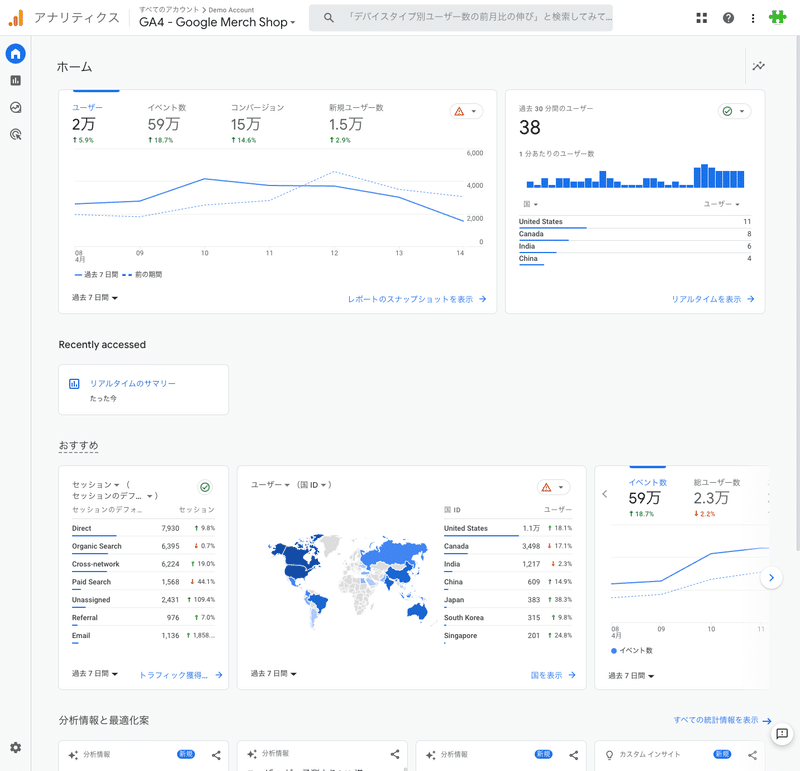Screen dimensions: 800x771
Task: Expand the 国 dimension dropdown in realtime card
Action: [x=531, y=204]
